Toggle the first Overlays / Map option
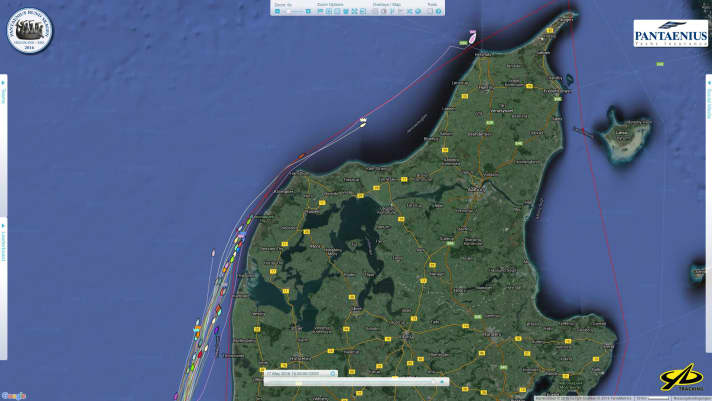Viewport: 712px width, 401px height. click(375, 11)
